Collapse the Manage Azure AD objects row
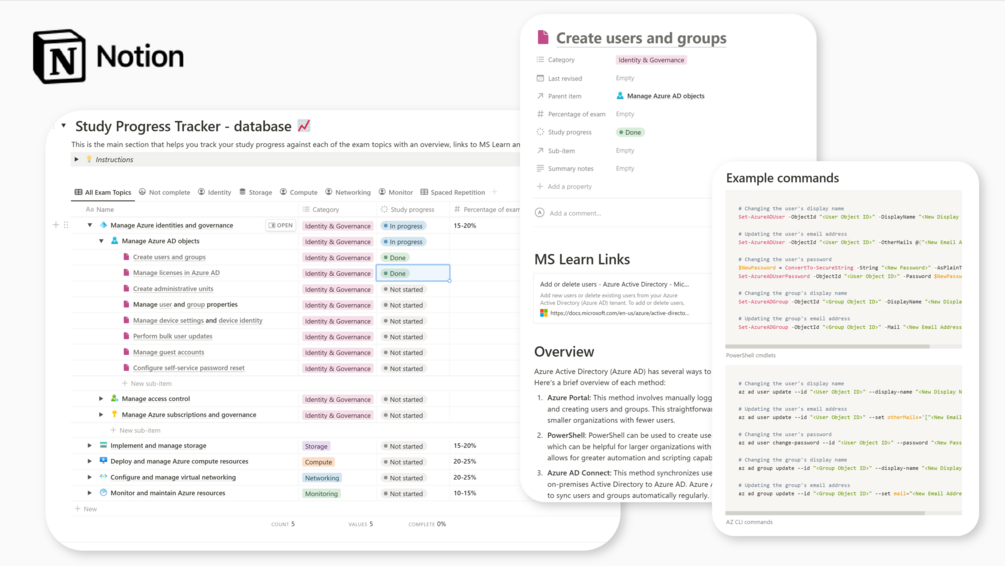This screenshot has height=566, width=1005. (101, 242)
